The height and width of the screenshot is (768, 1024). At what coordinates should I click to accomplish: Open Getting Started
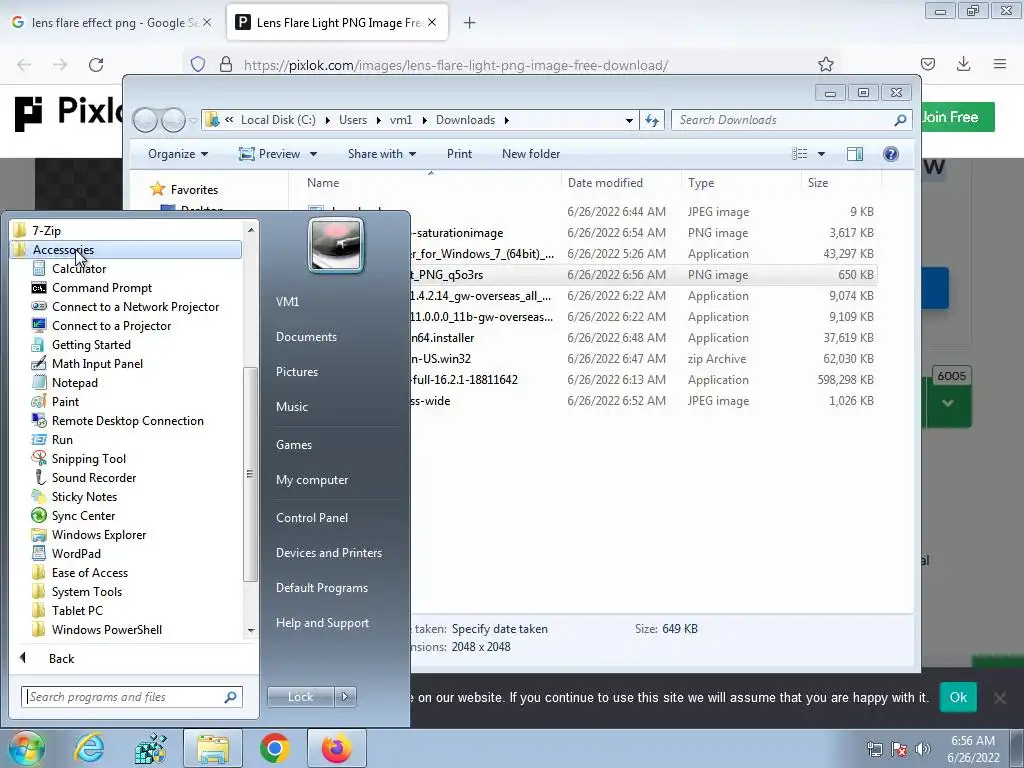point(91,344)
